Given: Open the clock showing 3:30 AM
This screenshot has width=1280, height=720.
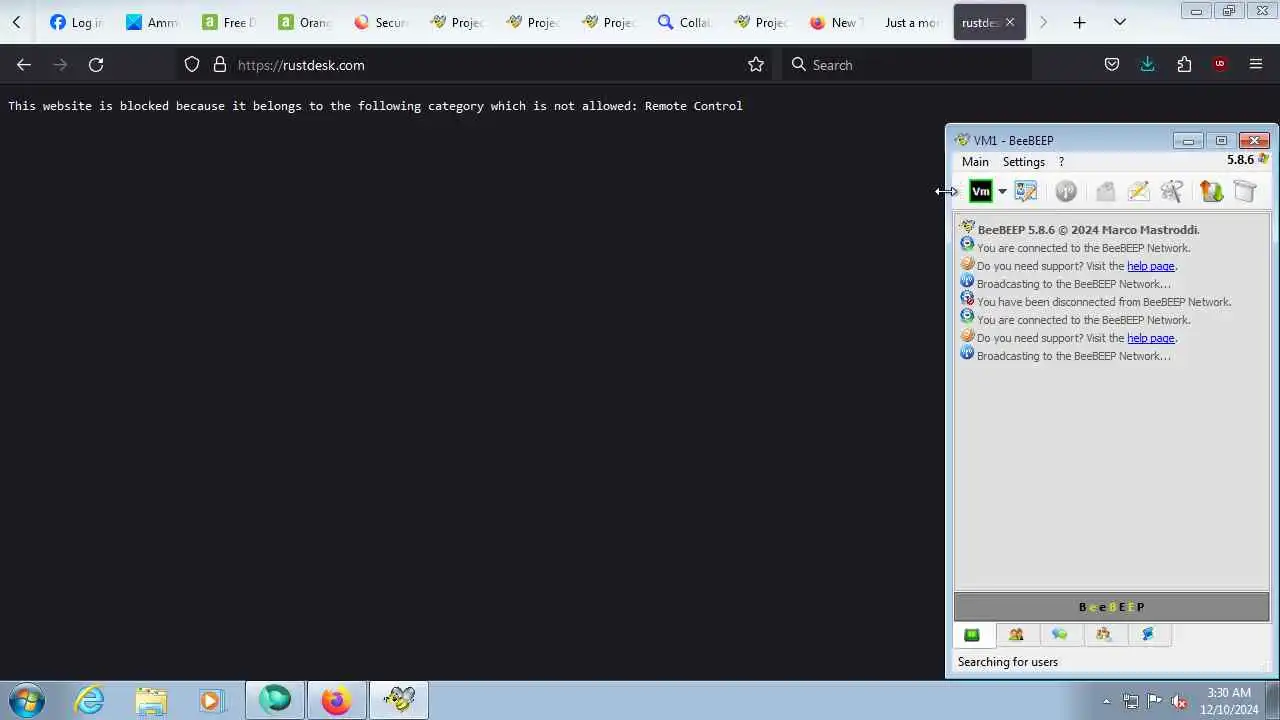Looking at the screenshot, I should coord(1229,701).
